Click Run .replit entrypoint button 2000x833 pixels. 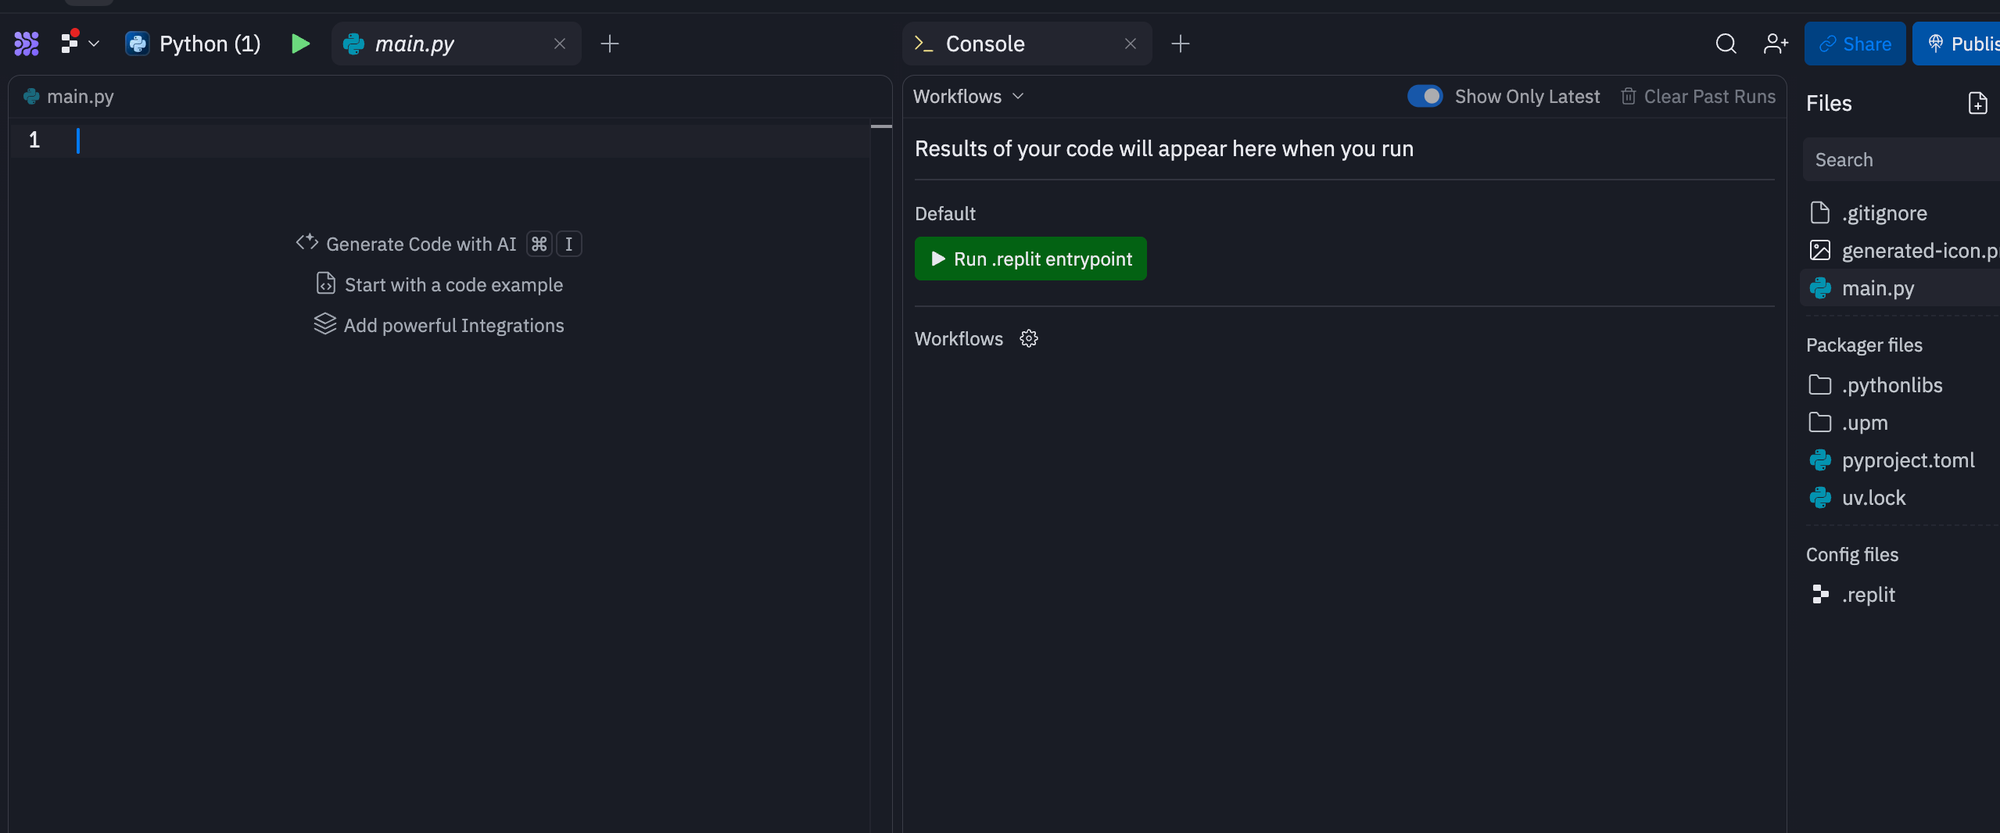click(x=1030, y=259)
